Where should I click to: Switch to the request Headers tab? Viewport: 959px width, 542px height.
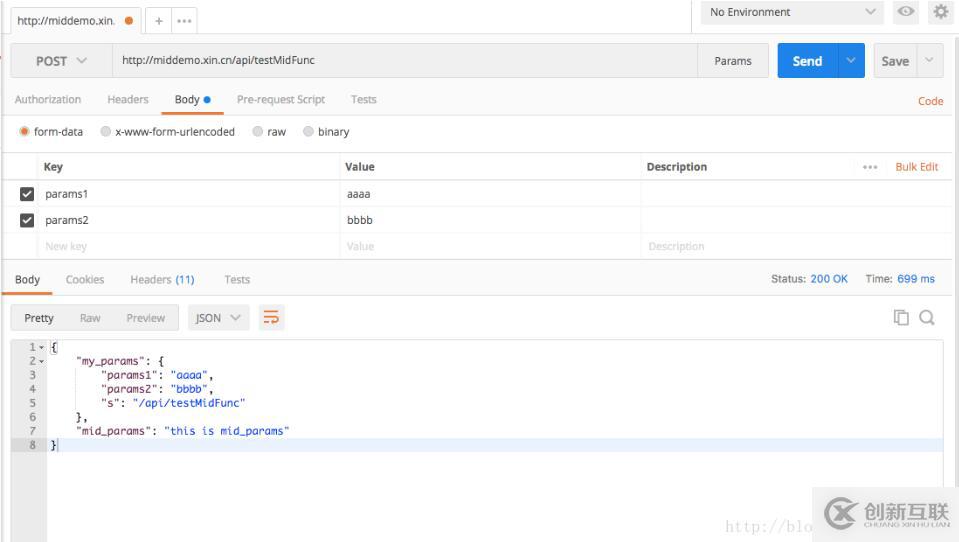coord(128,100)
